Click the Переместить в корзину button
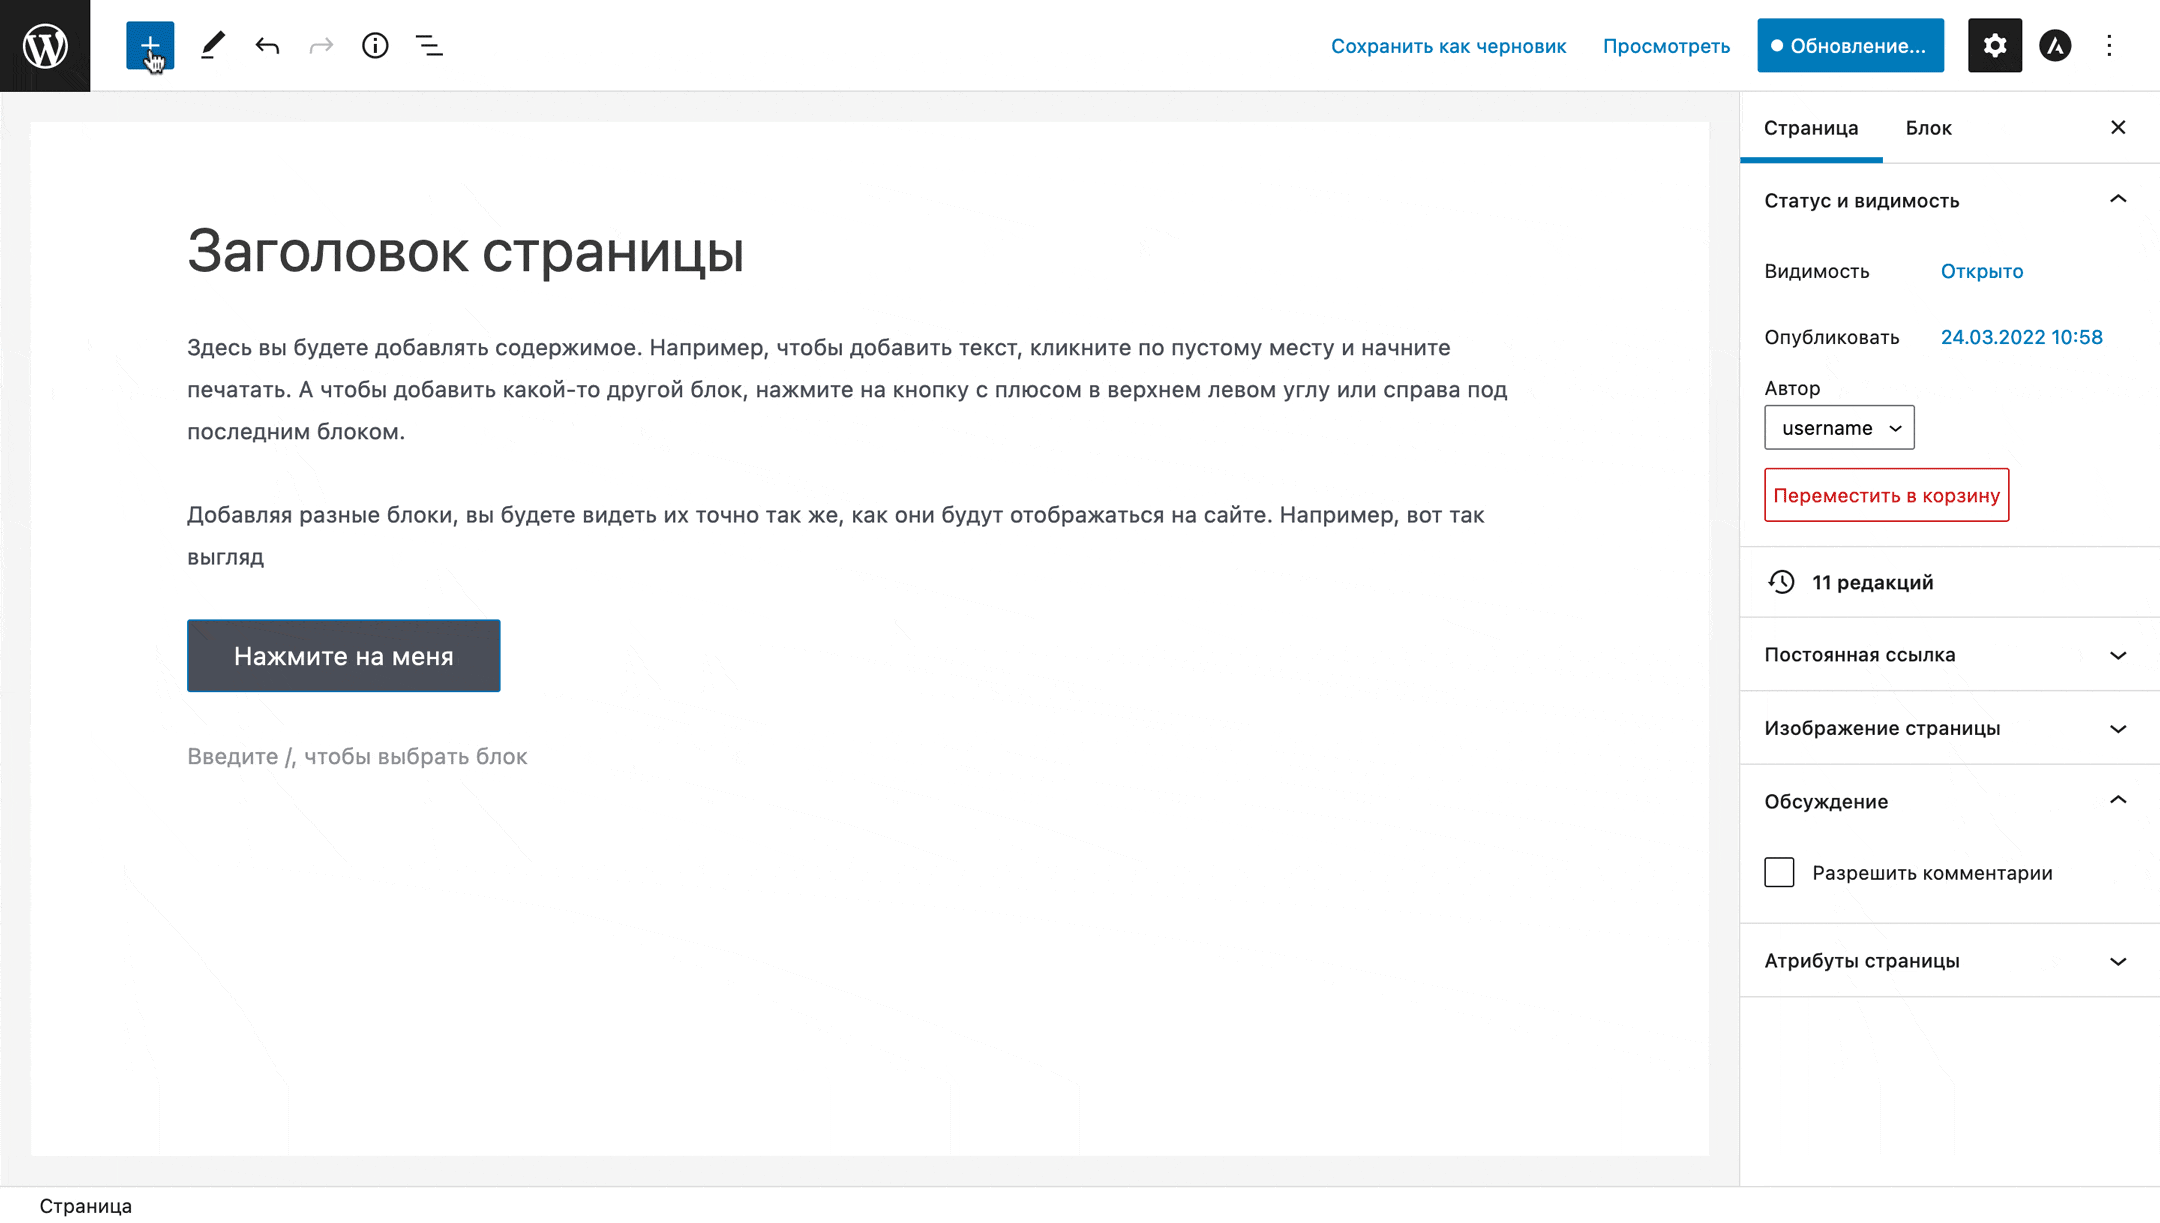2160x1223 pixels. tap(1886, 496)
